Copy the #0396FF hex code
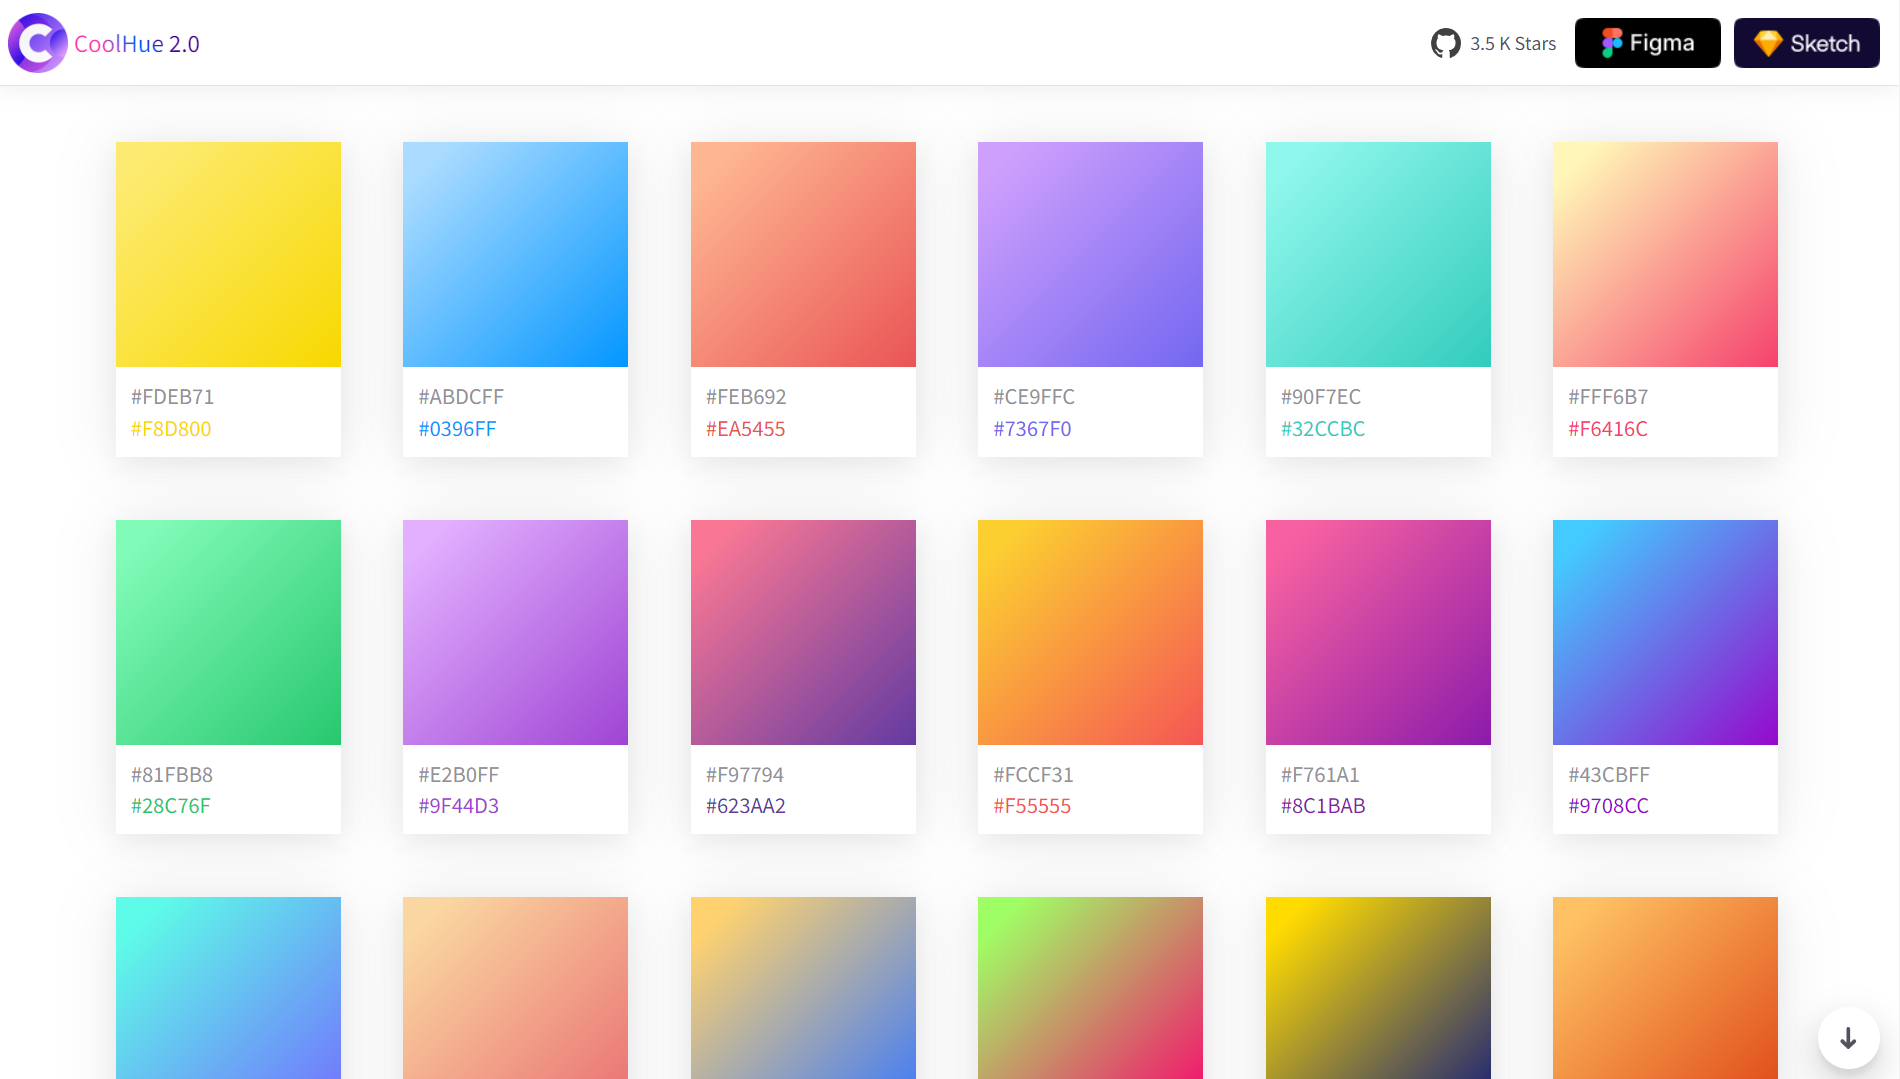The image size is (1900, 1079). click(457, 429)
